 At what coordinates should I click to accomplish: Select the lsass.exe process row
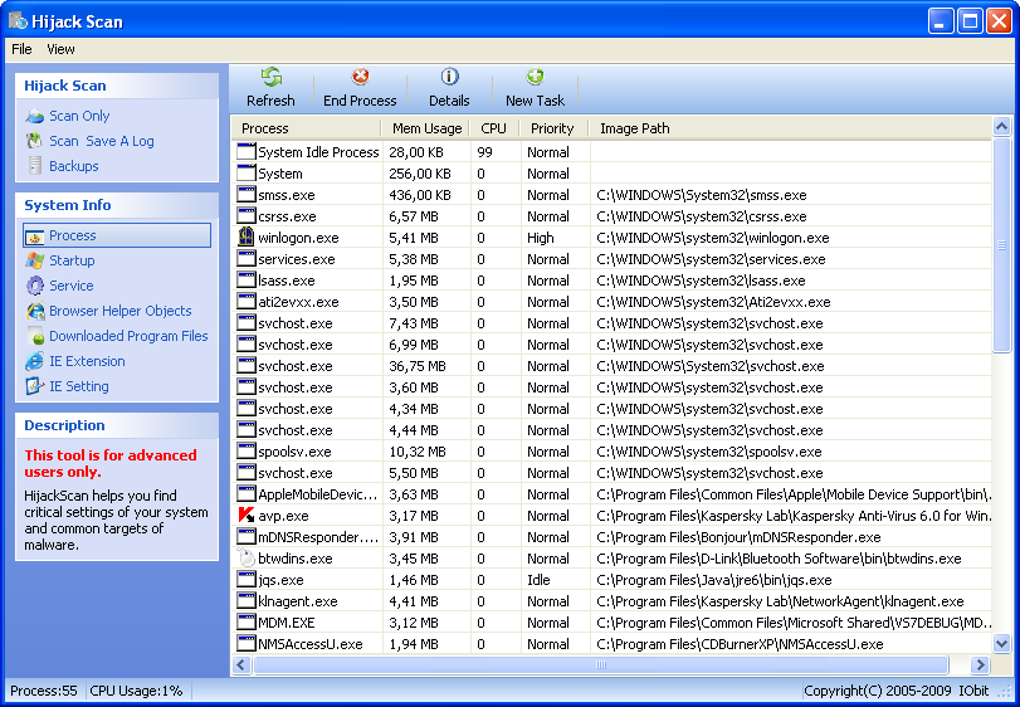611,280
